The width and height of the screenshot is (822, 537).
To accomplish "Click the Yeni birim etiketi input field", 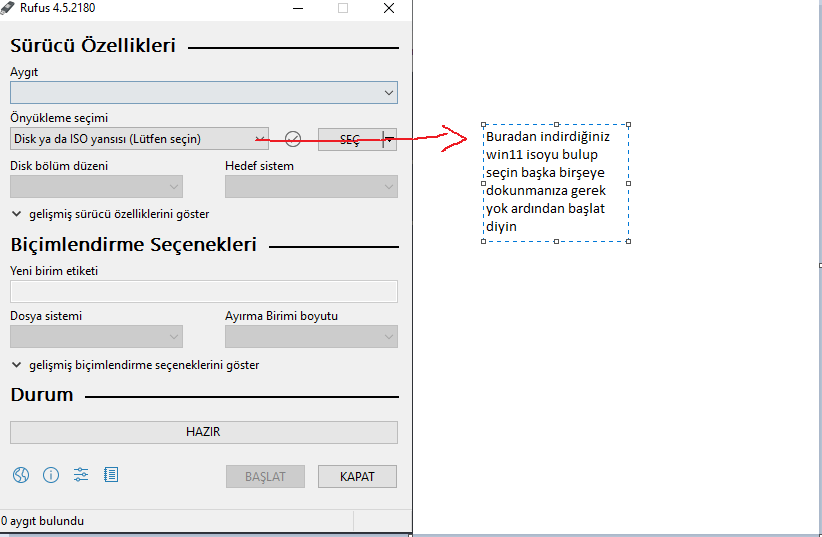I will tap(204, 292).
